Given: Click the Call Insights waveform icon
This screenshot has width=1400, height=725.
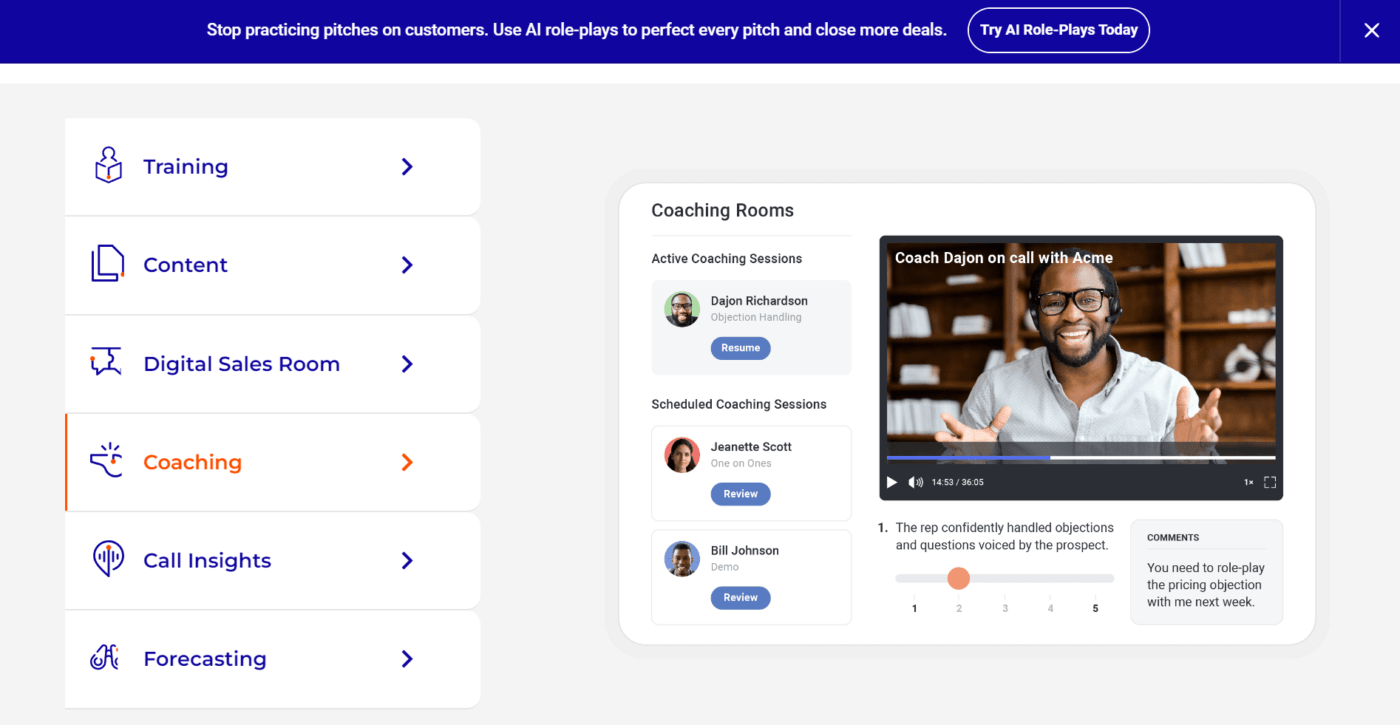Looking at the screenshot, I should tap(108, 559).
